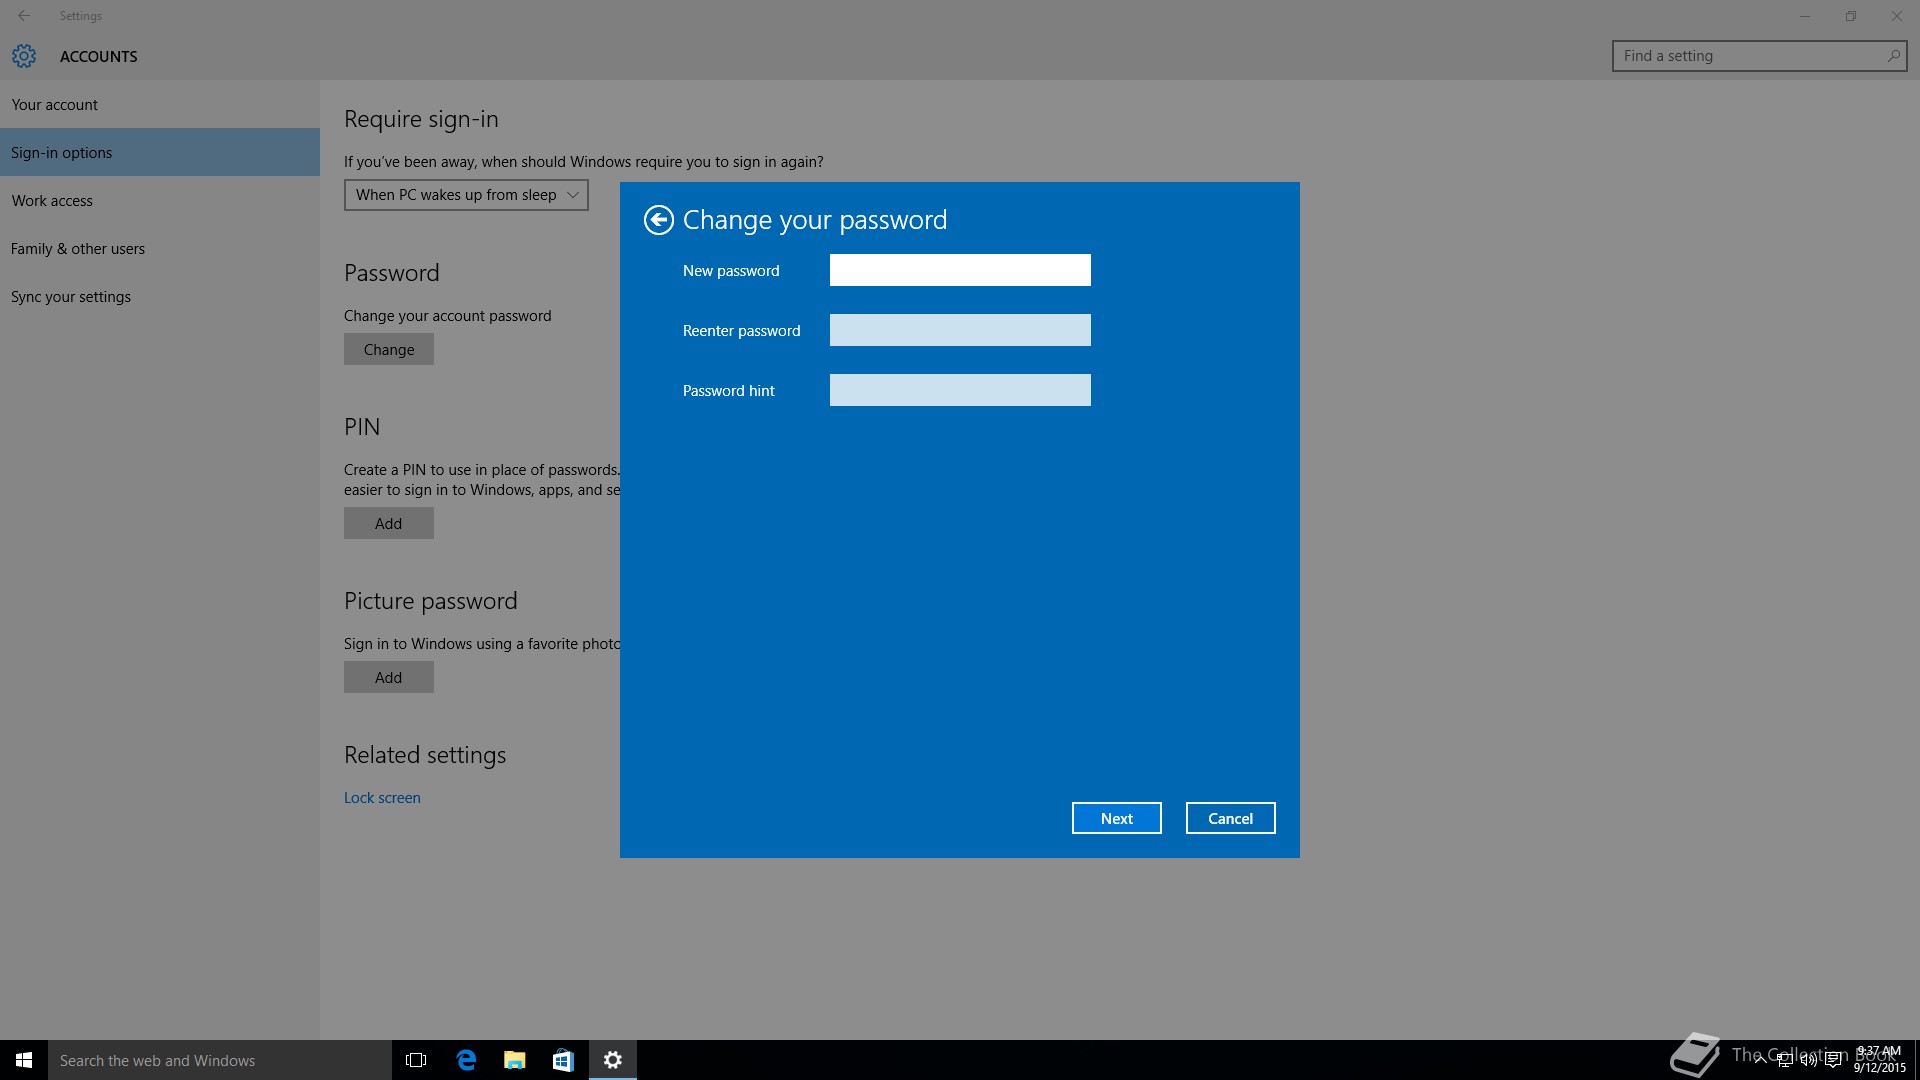Cancel the password change dialog
The image size is (1920, 1080).
click(x=1230, y=818)
